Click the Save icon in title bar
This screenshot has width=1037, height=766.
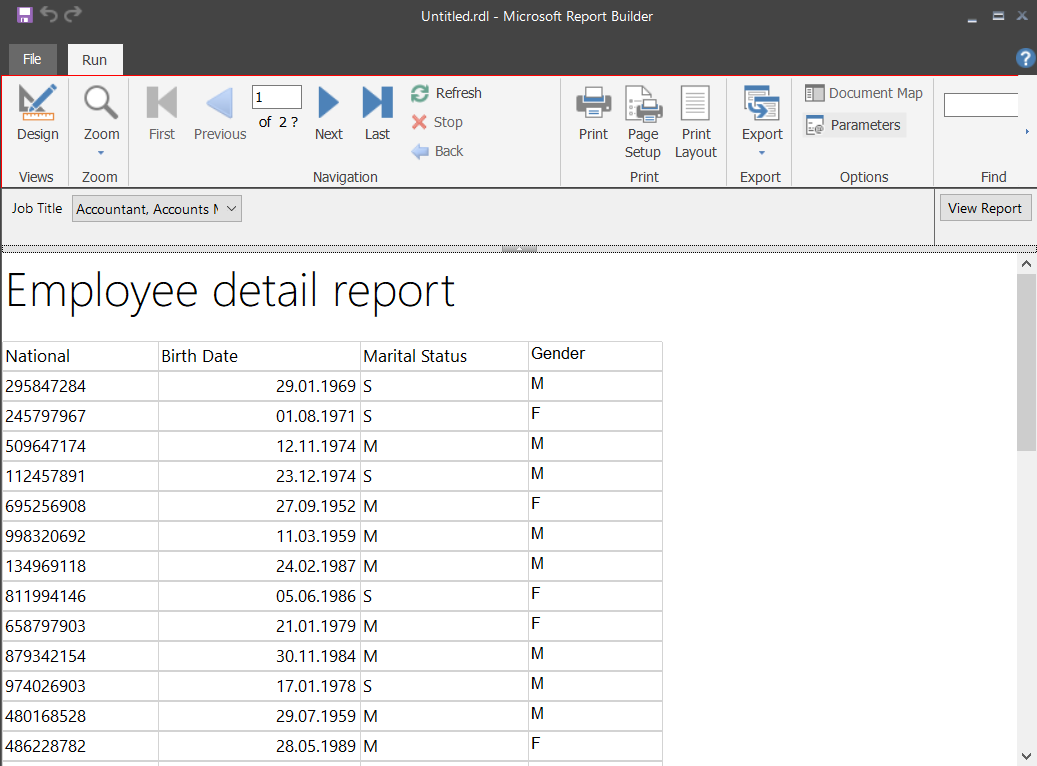tap(25, 15)
